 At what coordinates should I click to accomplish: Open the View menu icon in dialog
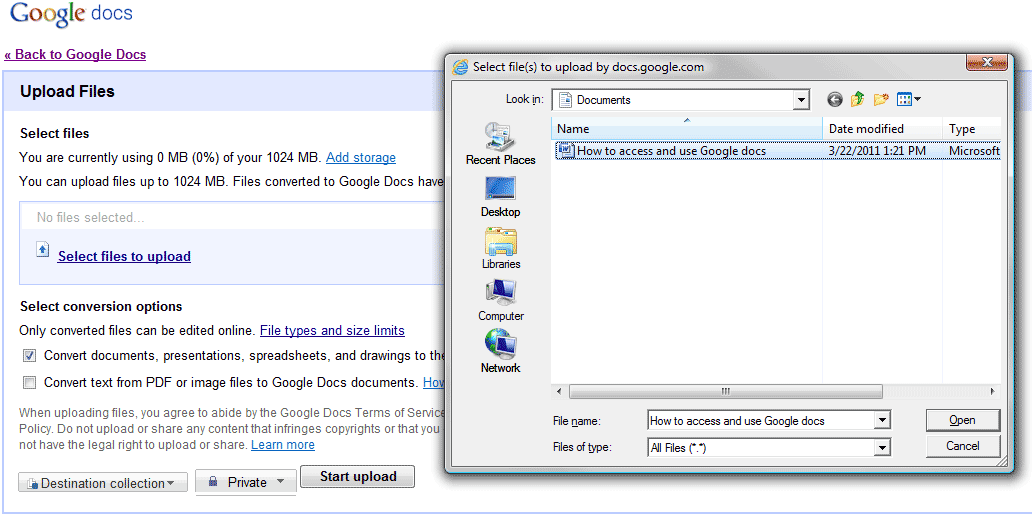tap(909, 100)
